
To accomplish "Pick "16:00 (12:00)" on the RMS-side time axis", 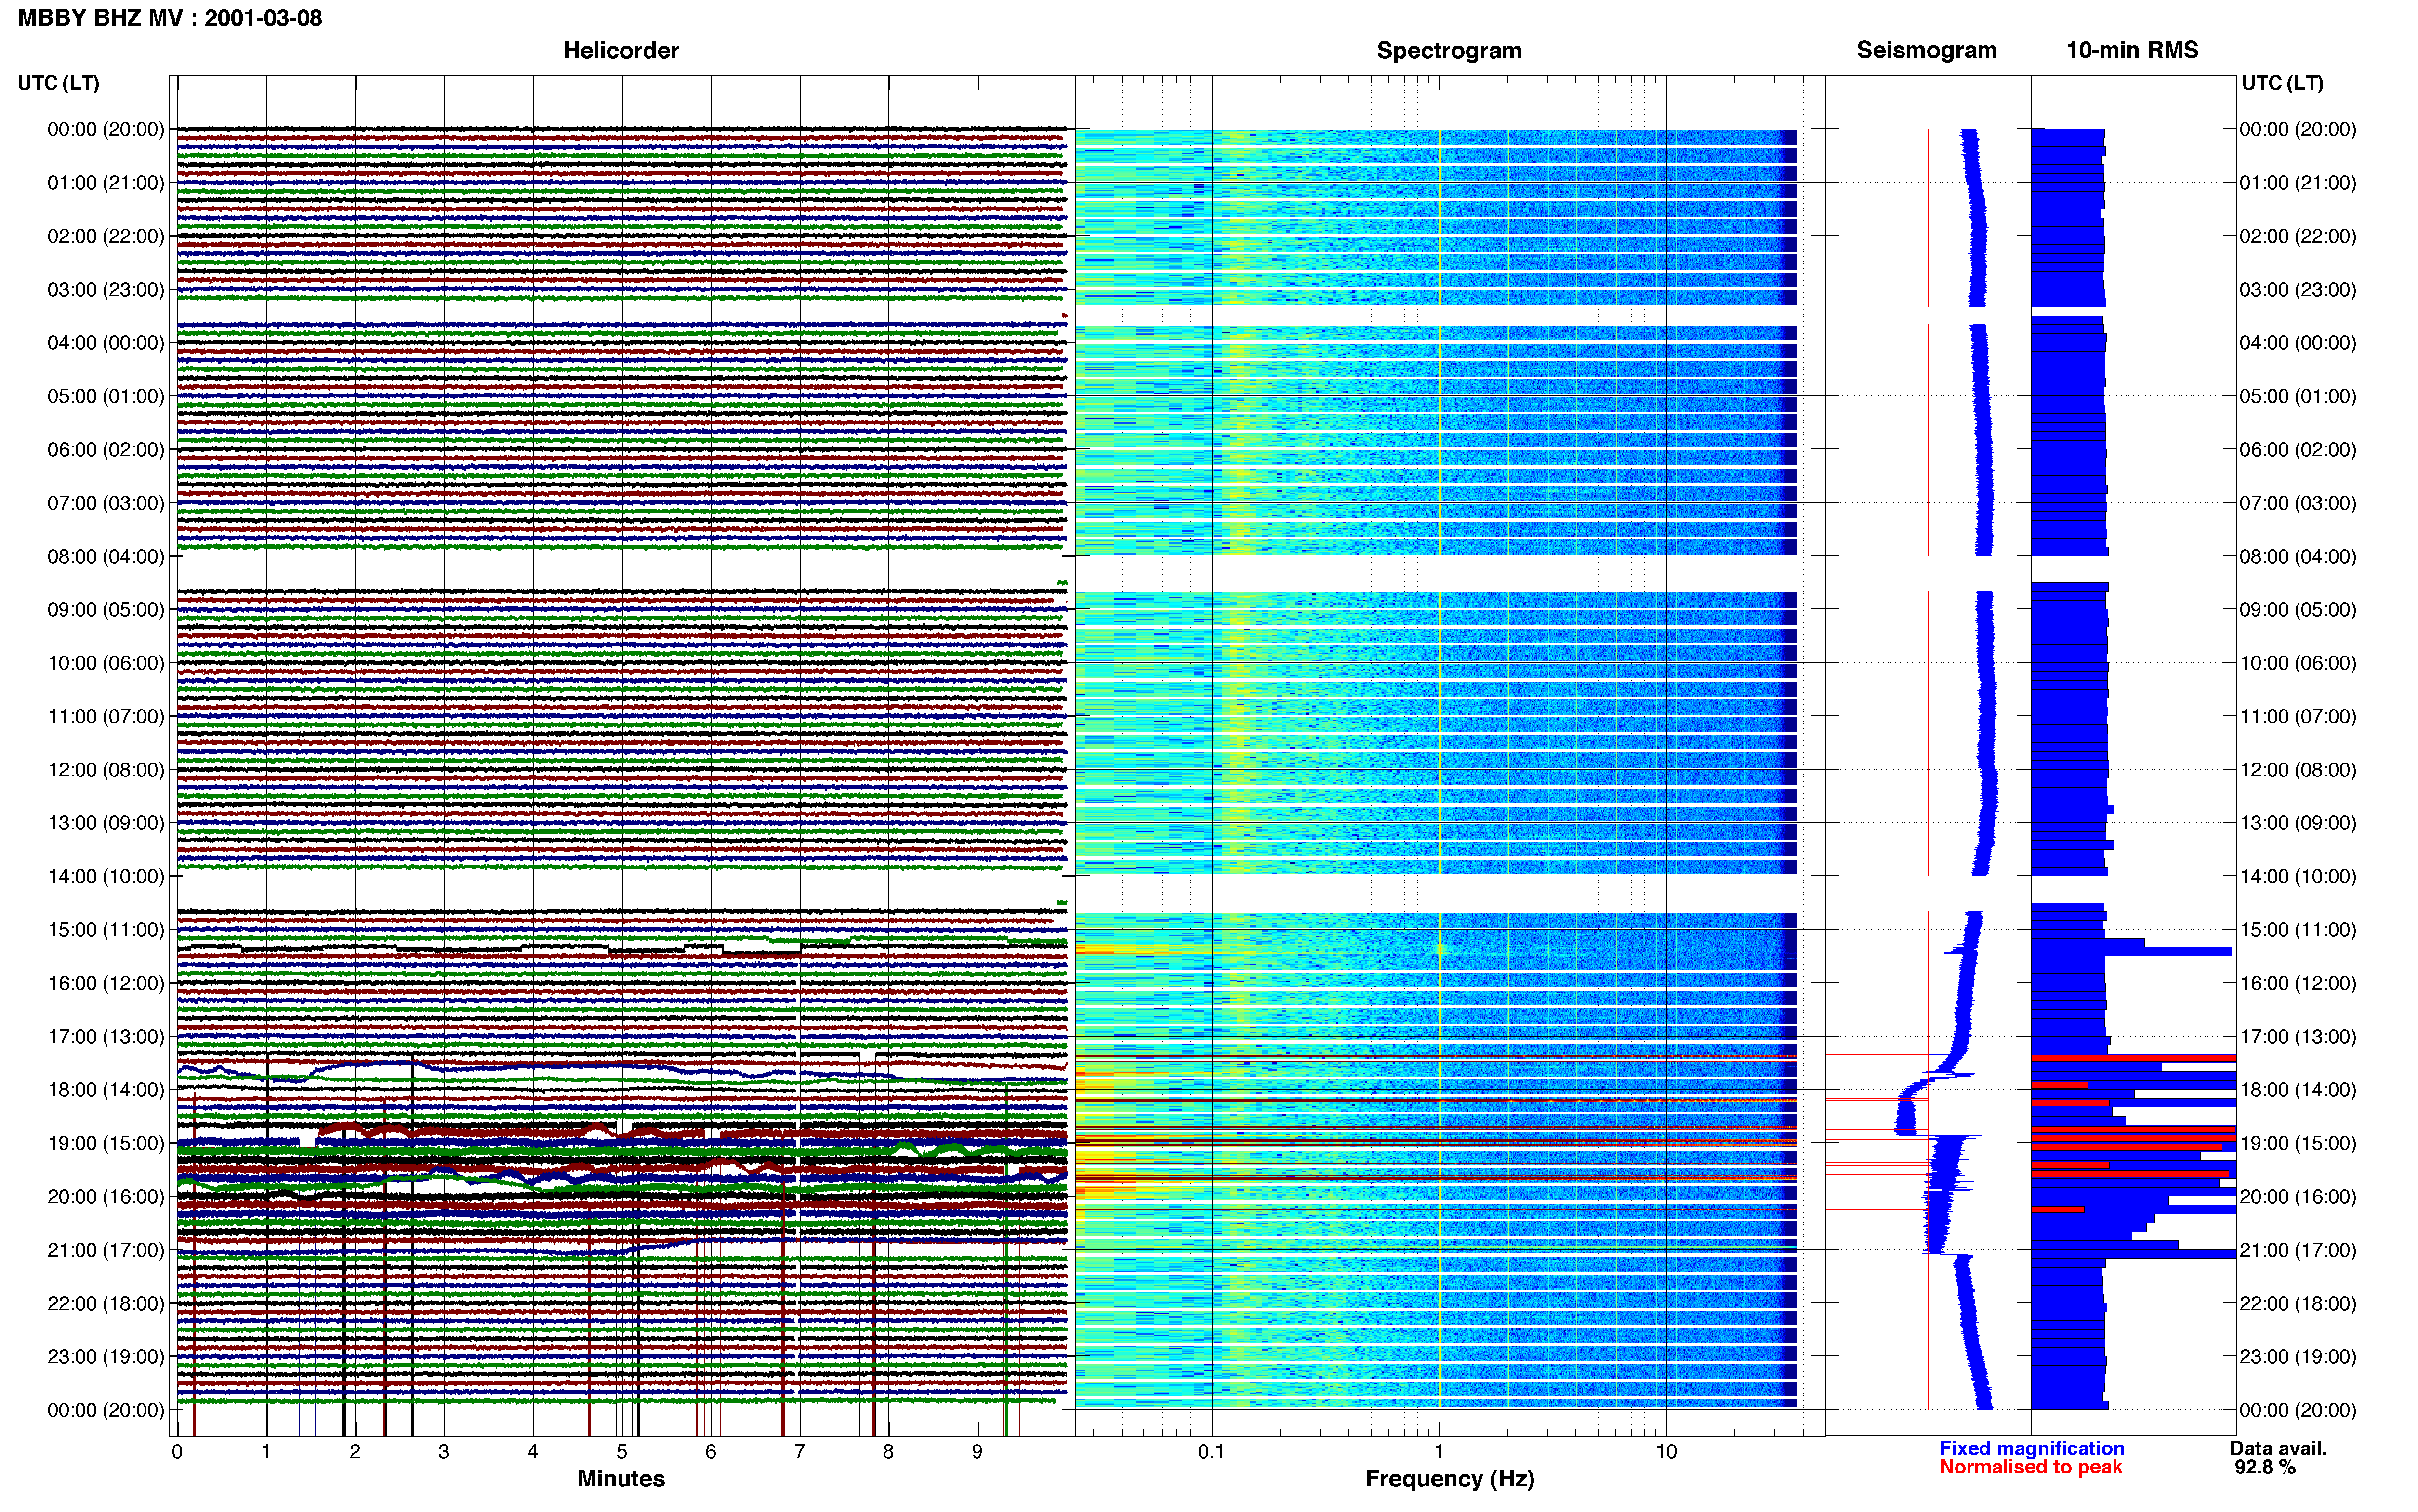I will (x=2298, y=983).
